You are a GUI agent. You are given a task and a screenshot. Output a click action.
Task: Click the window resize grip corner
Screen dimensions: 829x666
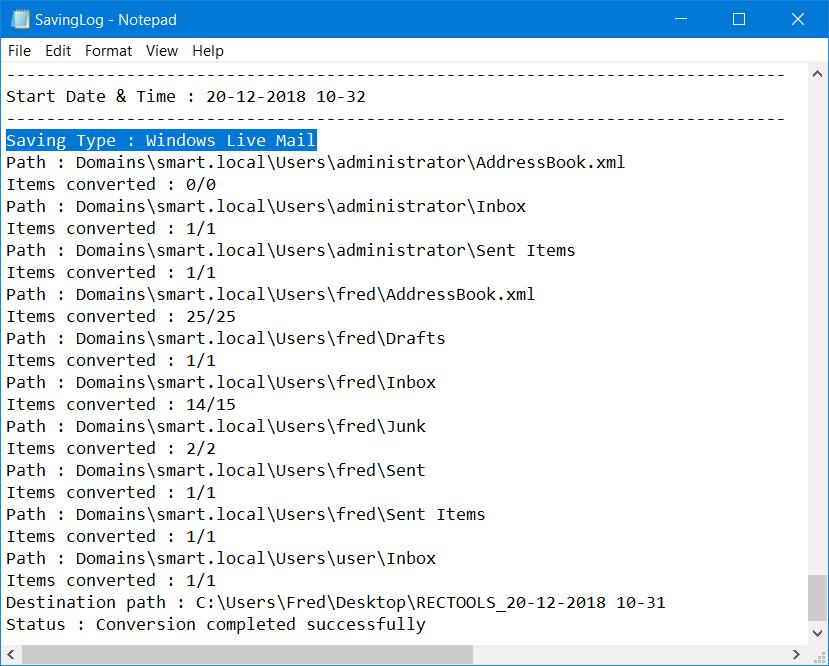(817, 655)
